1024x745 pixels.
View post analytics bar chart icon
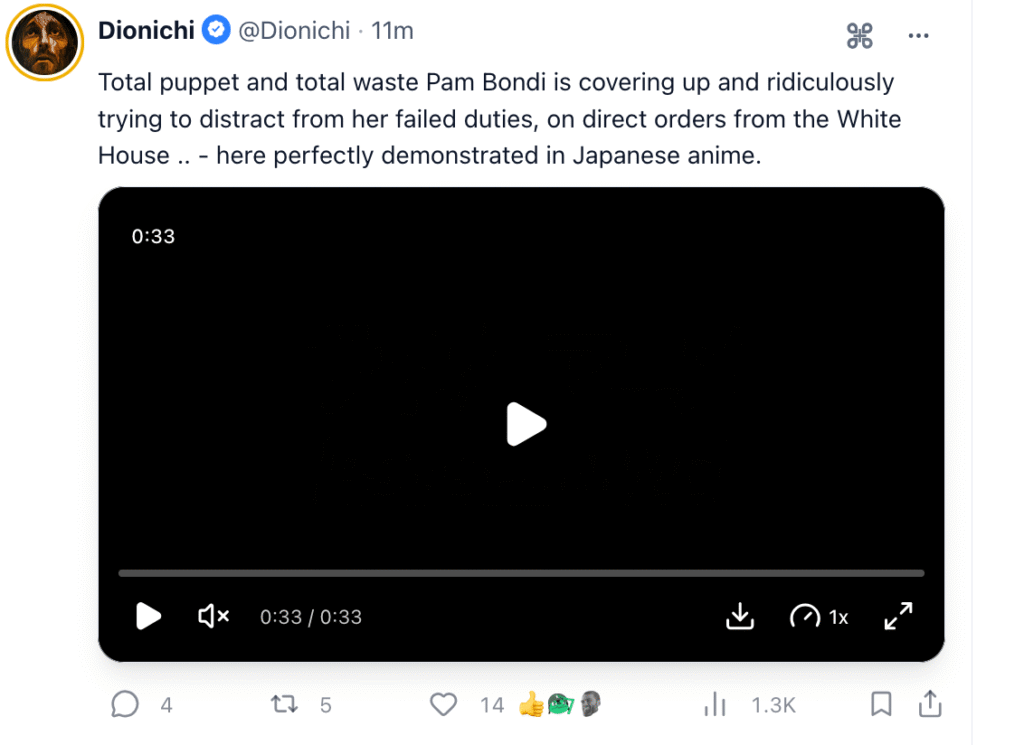[715, 705]
